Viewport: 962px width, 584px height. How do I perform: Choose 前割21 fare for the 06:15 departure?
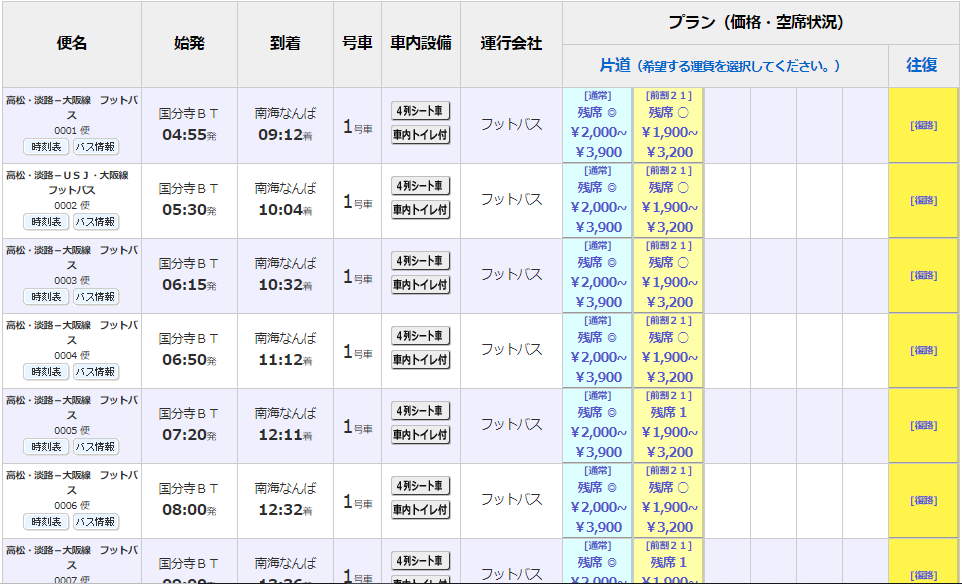[x=668, y=275]
